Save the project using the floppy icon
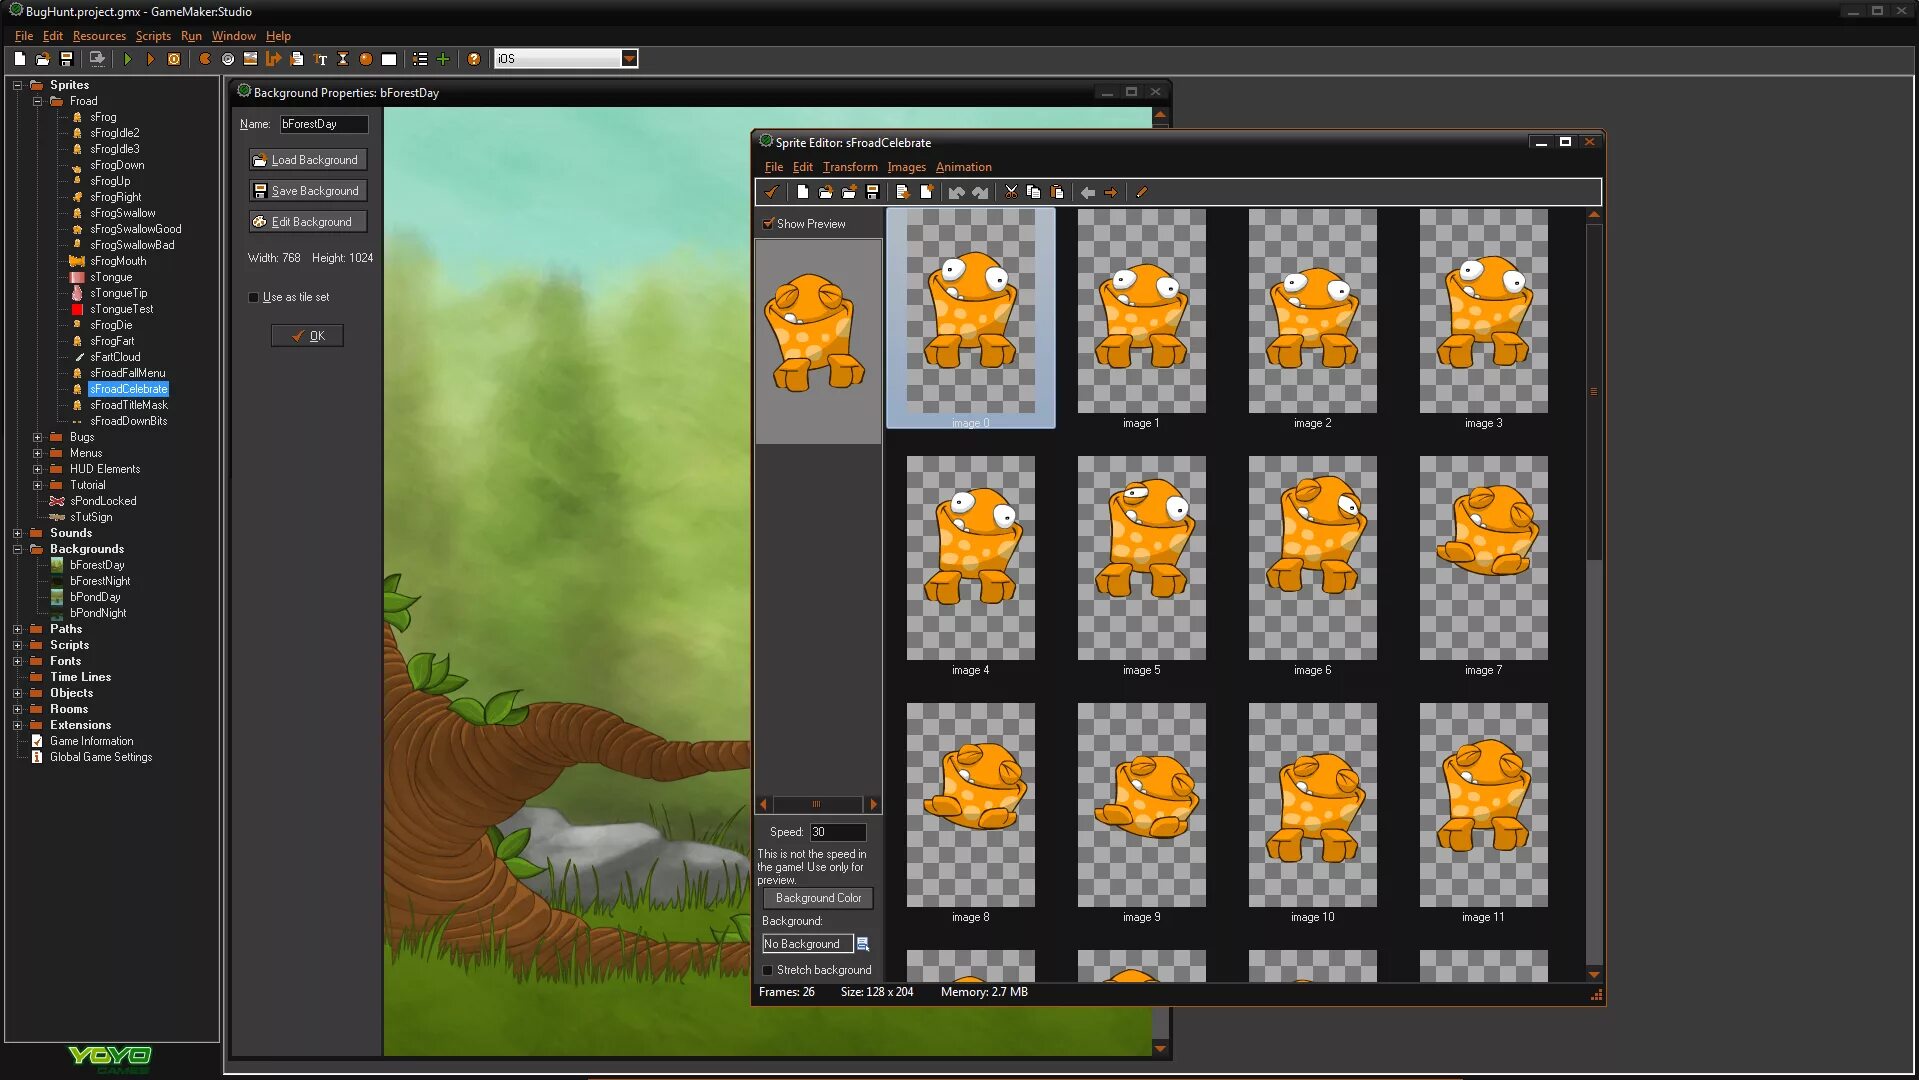The width and height of the screenshot is (1919, 1080). (x=67, y=59)
